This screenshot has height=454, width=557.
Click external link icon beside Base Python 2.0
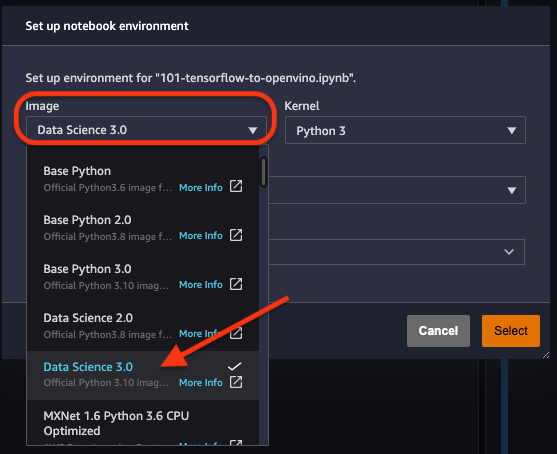pyautogui.click(x=236, y=235)
